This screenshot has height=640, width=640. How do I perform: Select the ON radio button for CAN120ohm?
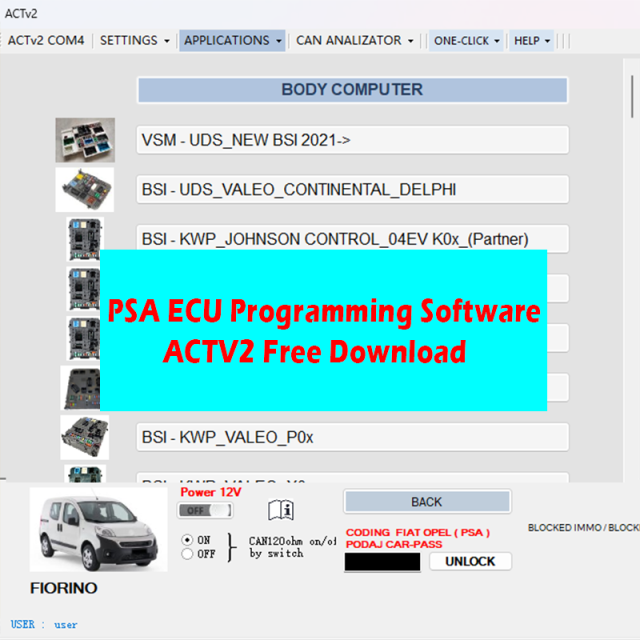pos(187,539)
